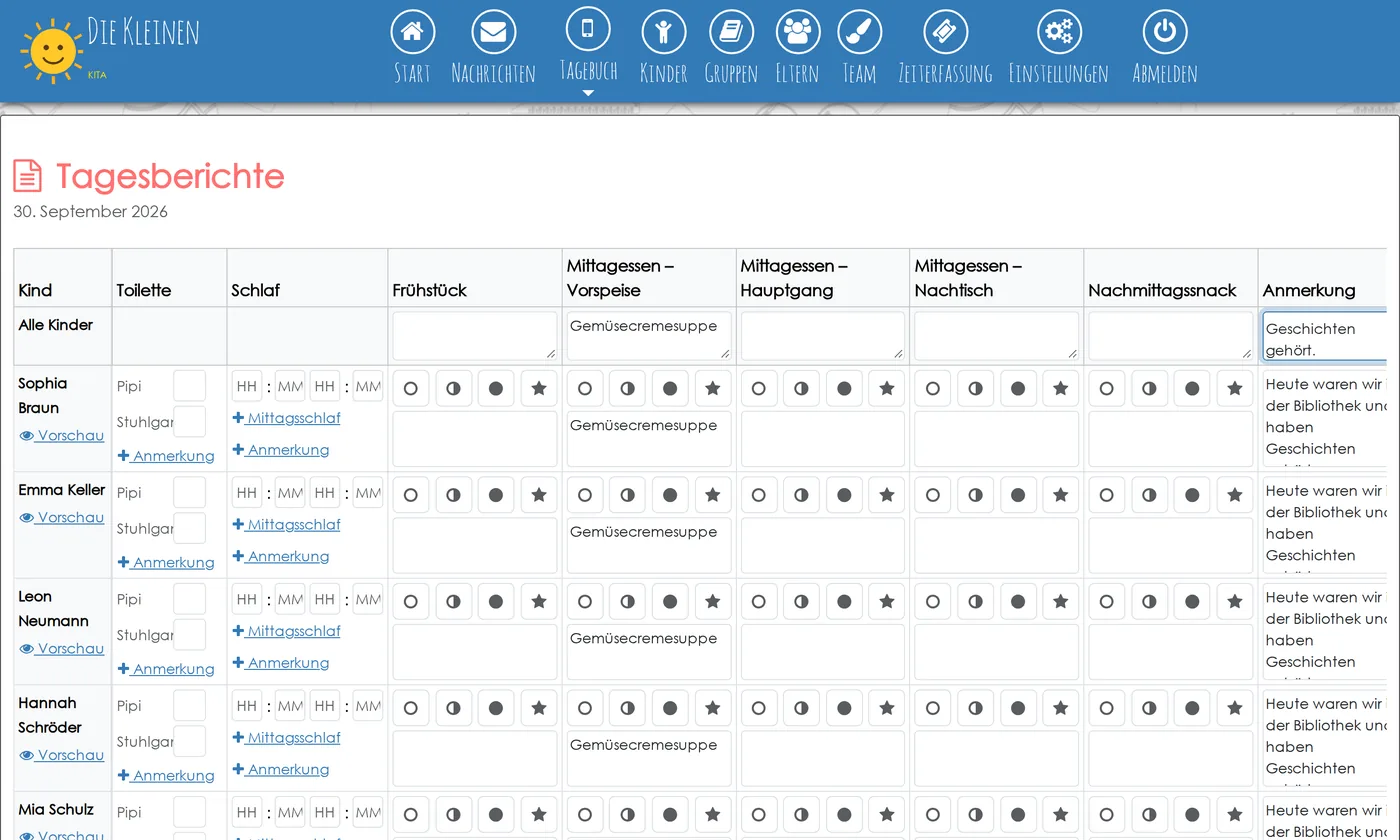Click Hannah Schröder's Nachtisch text box

[x=997, y=759]
